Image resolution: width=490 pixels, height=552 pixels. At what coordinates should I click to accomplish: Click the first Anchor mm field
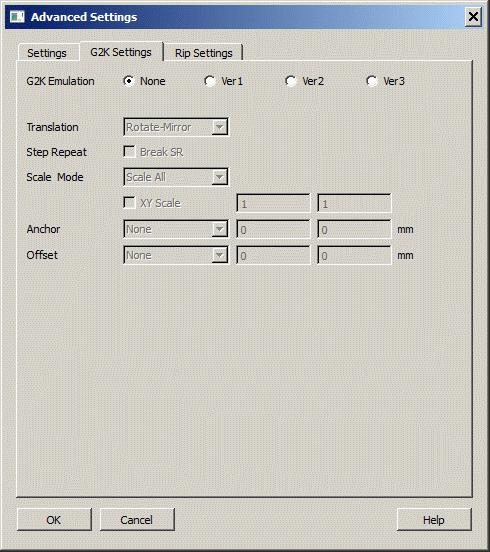point(274,230)
